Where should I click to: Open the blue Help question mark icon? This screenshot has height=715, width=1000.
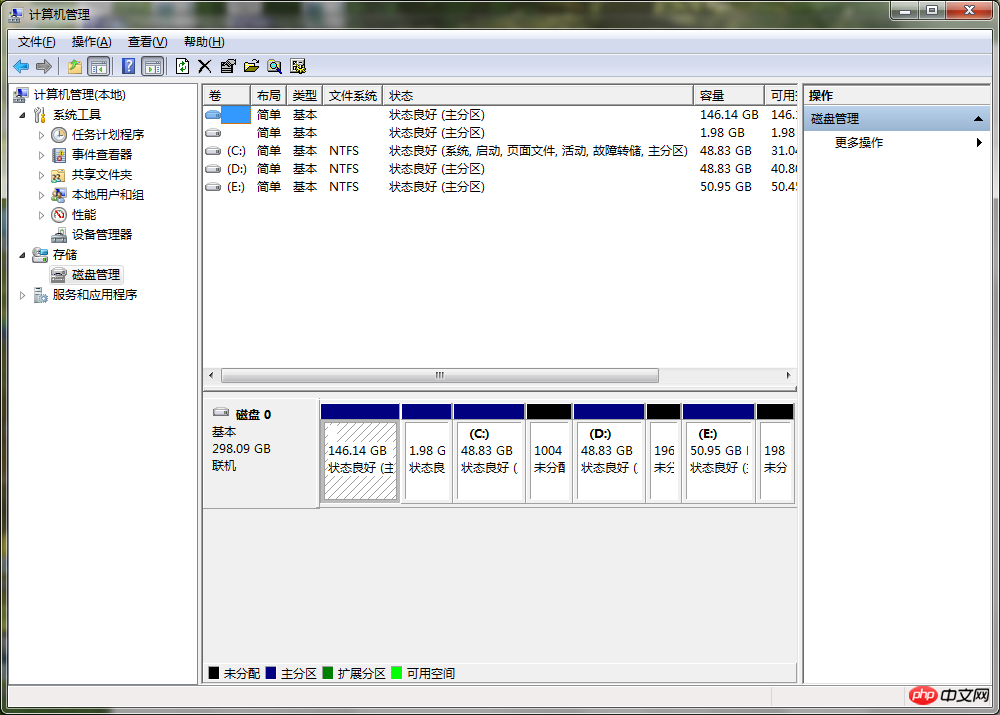(x=128, y=66)
